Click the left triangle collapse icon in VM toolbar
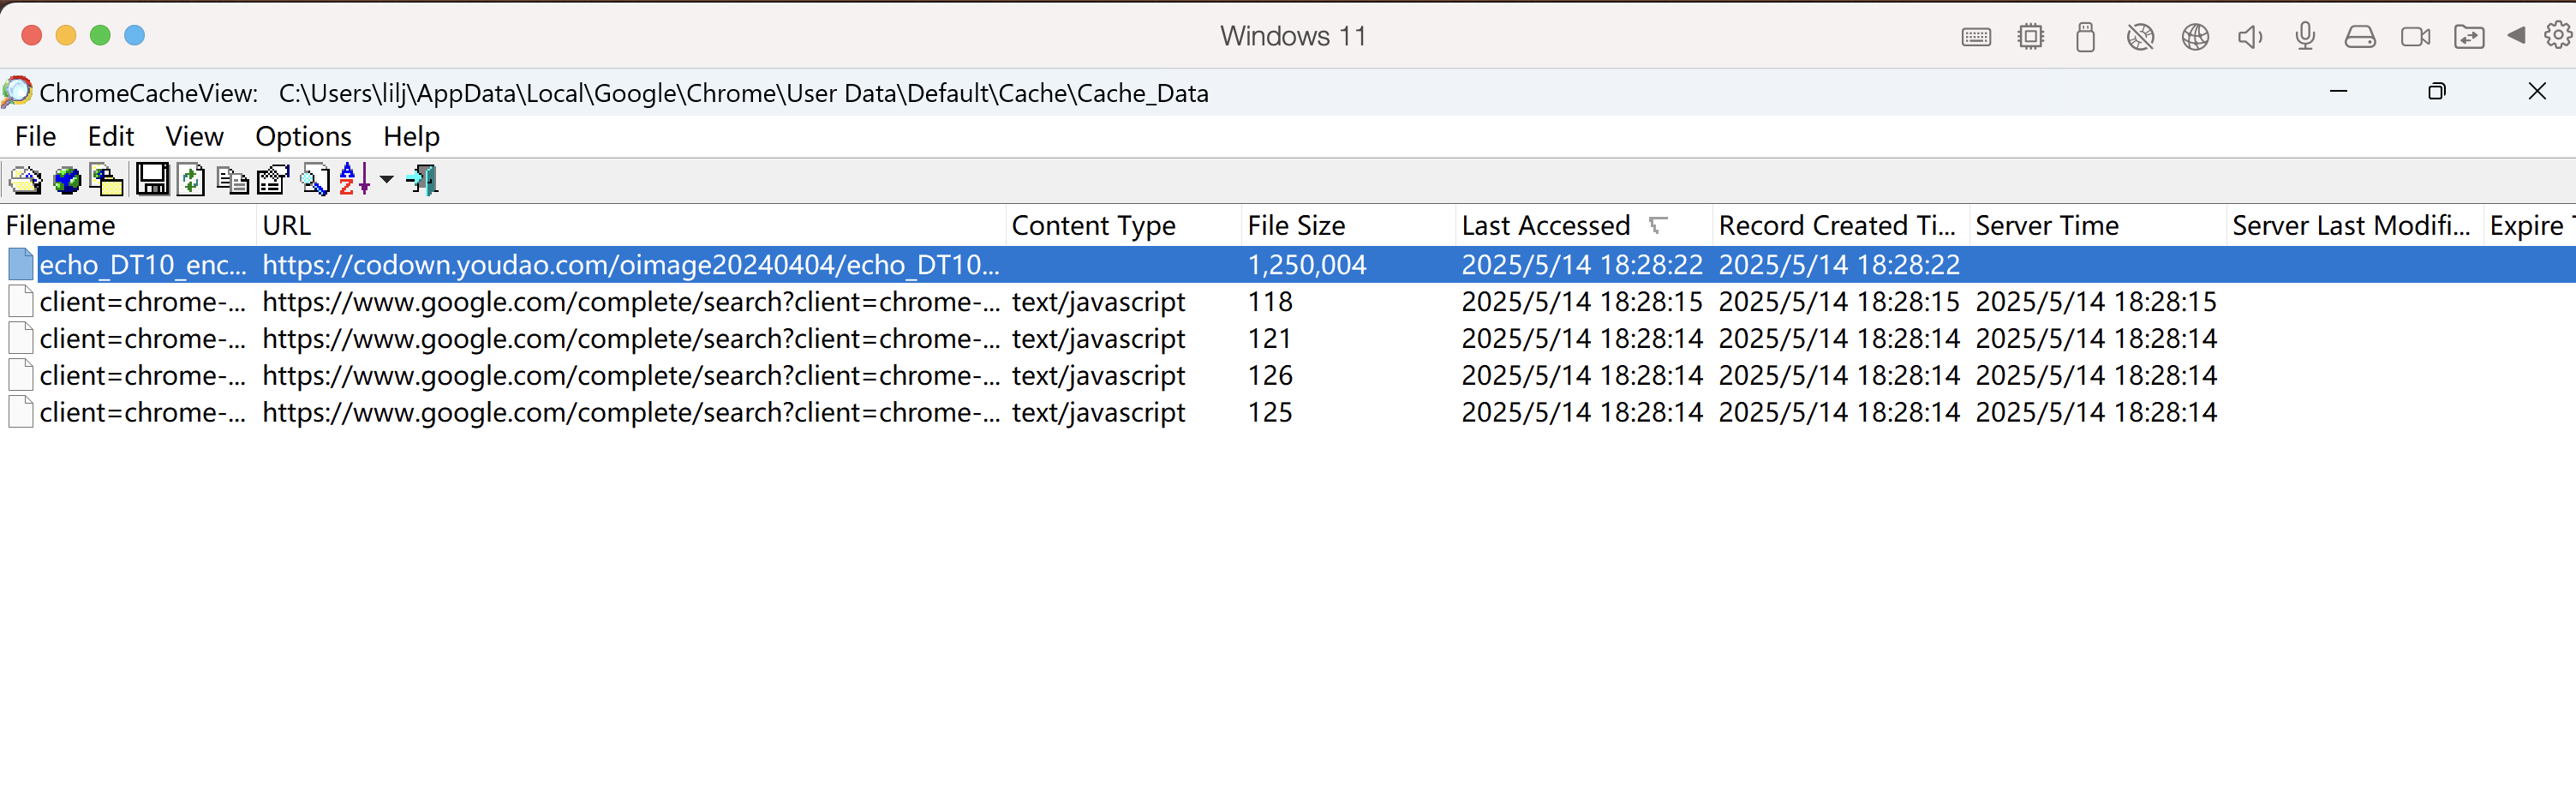The height and width of the screenshot is (785, 2576). coord(2517,35)
